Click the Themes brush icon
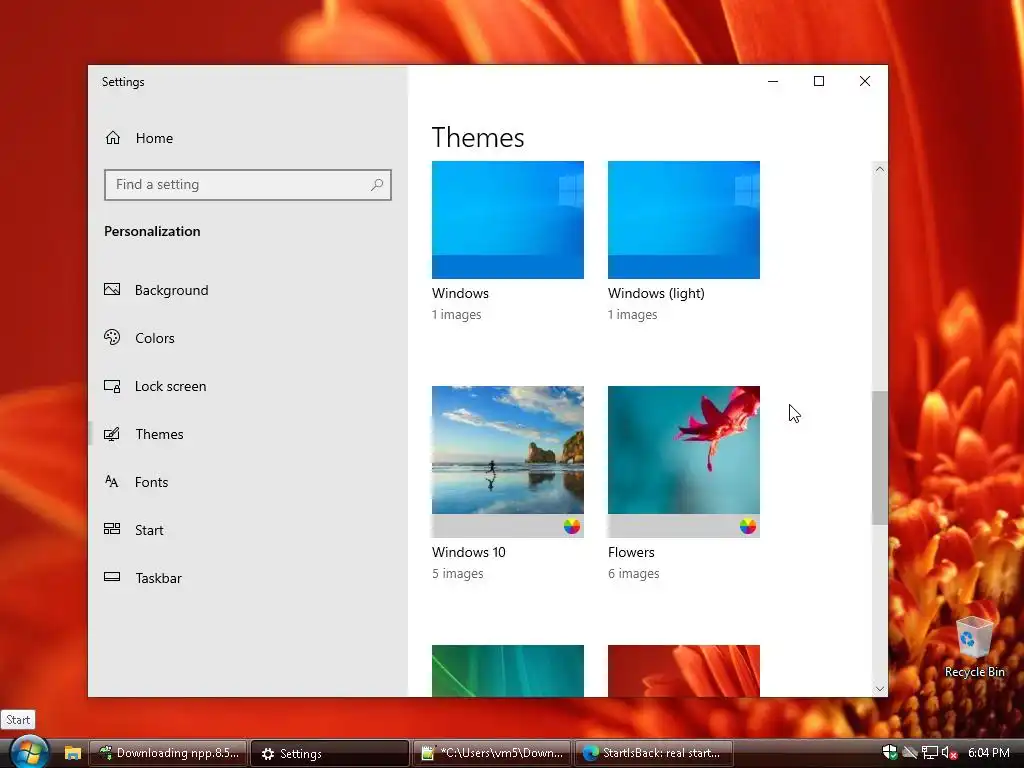 [112, 434]
